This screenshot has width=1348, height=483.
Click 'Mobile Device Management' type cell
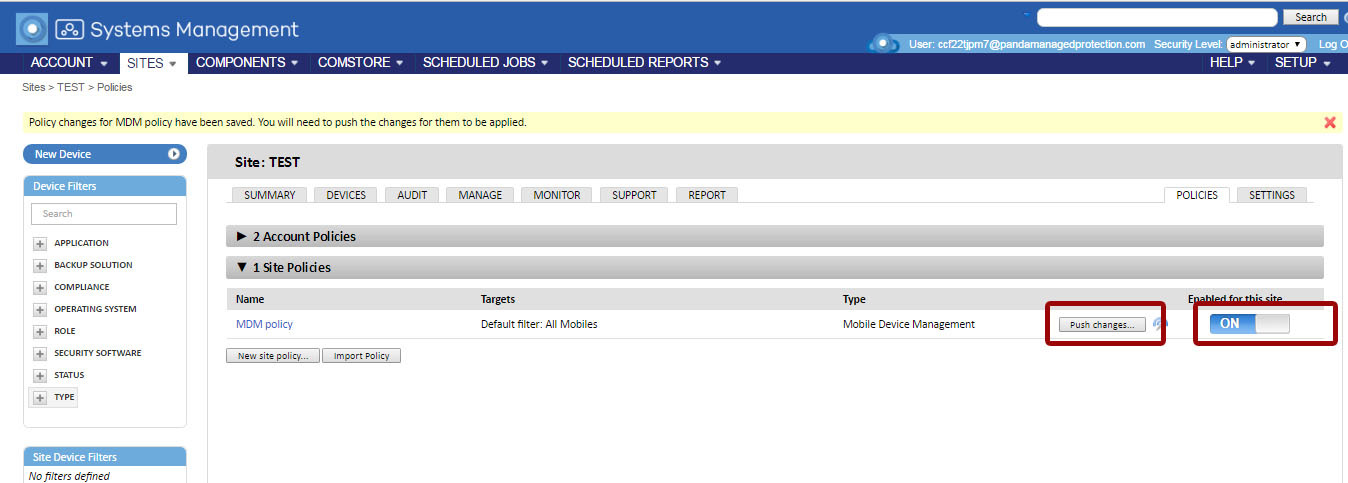click(x=909, y=324)
